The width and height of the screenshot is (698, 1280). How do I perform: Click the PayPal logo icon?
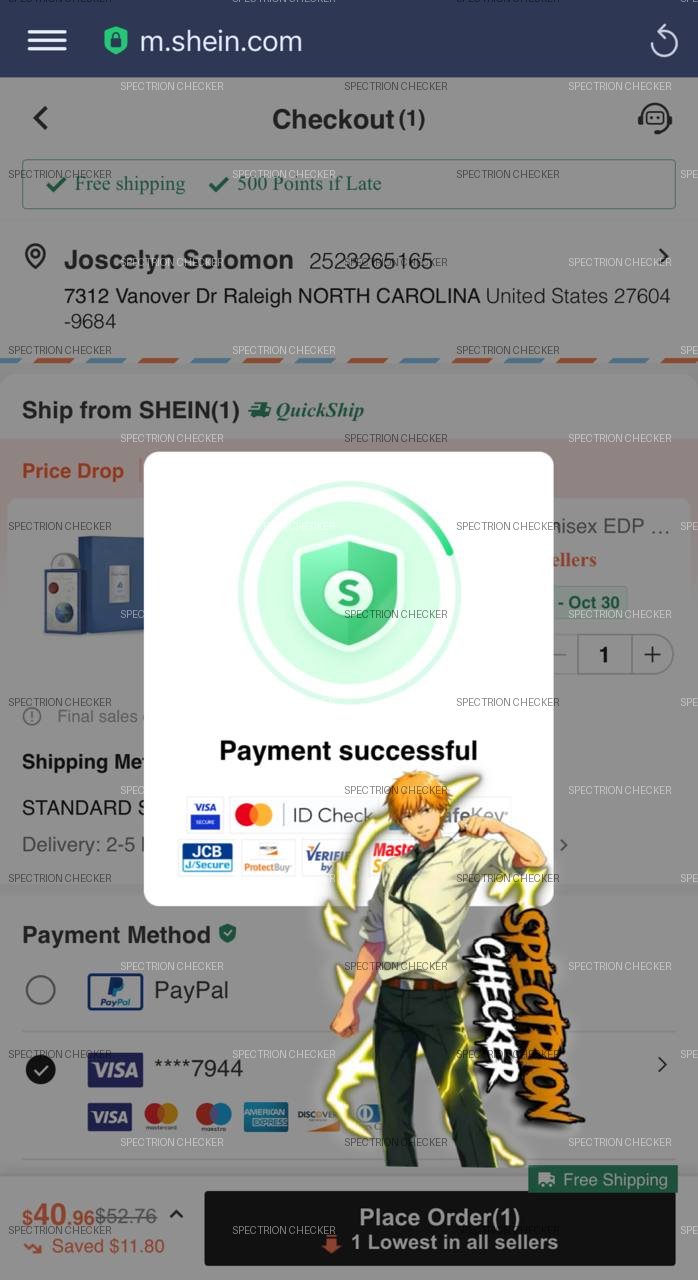coord(115,991)
